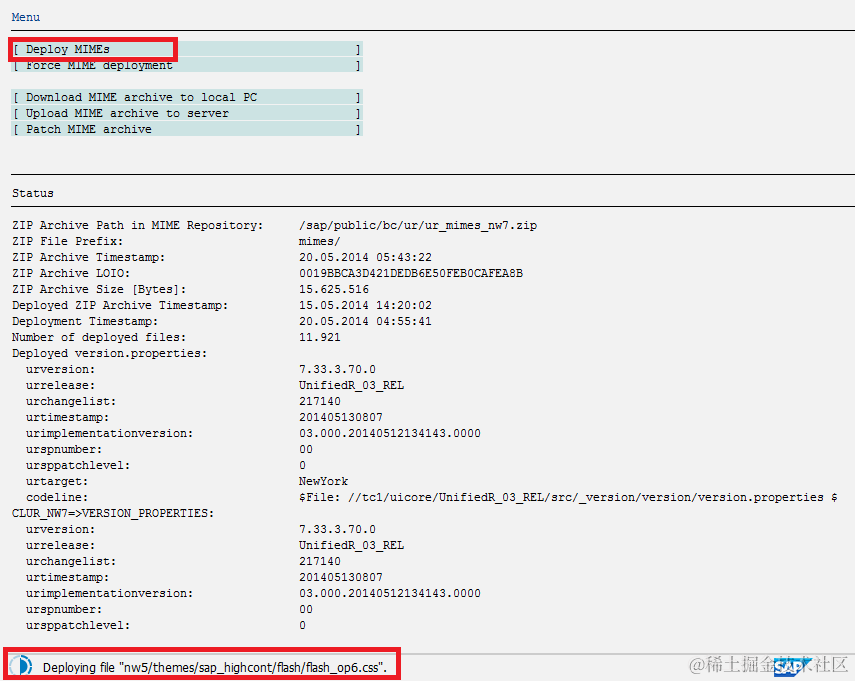
Task: Click CLUR_NW7=>VERSION_PROPERTIES label
Action: click(x=113, y=513)
